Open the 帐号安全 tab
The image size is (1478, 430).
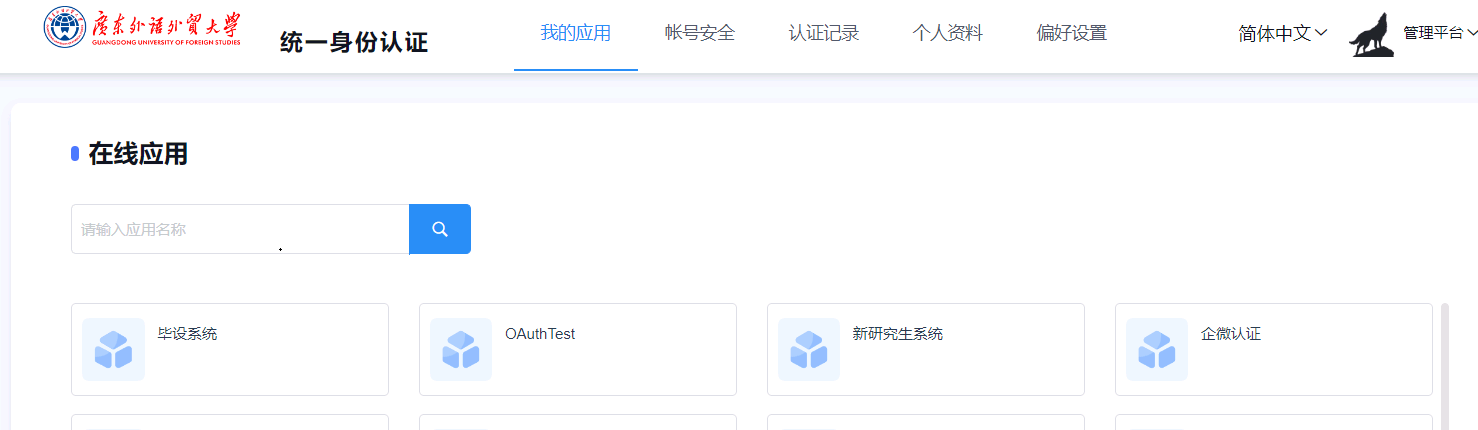[699, 33]
